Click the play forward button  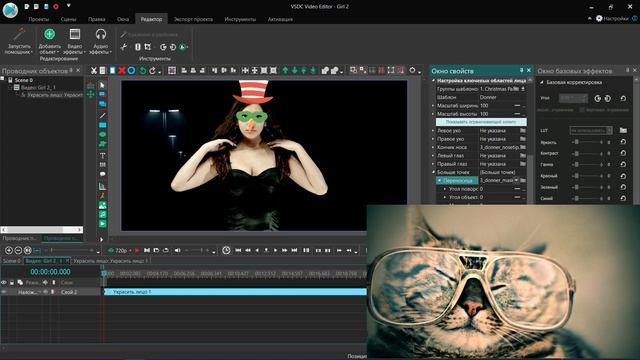276,250
